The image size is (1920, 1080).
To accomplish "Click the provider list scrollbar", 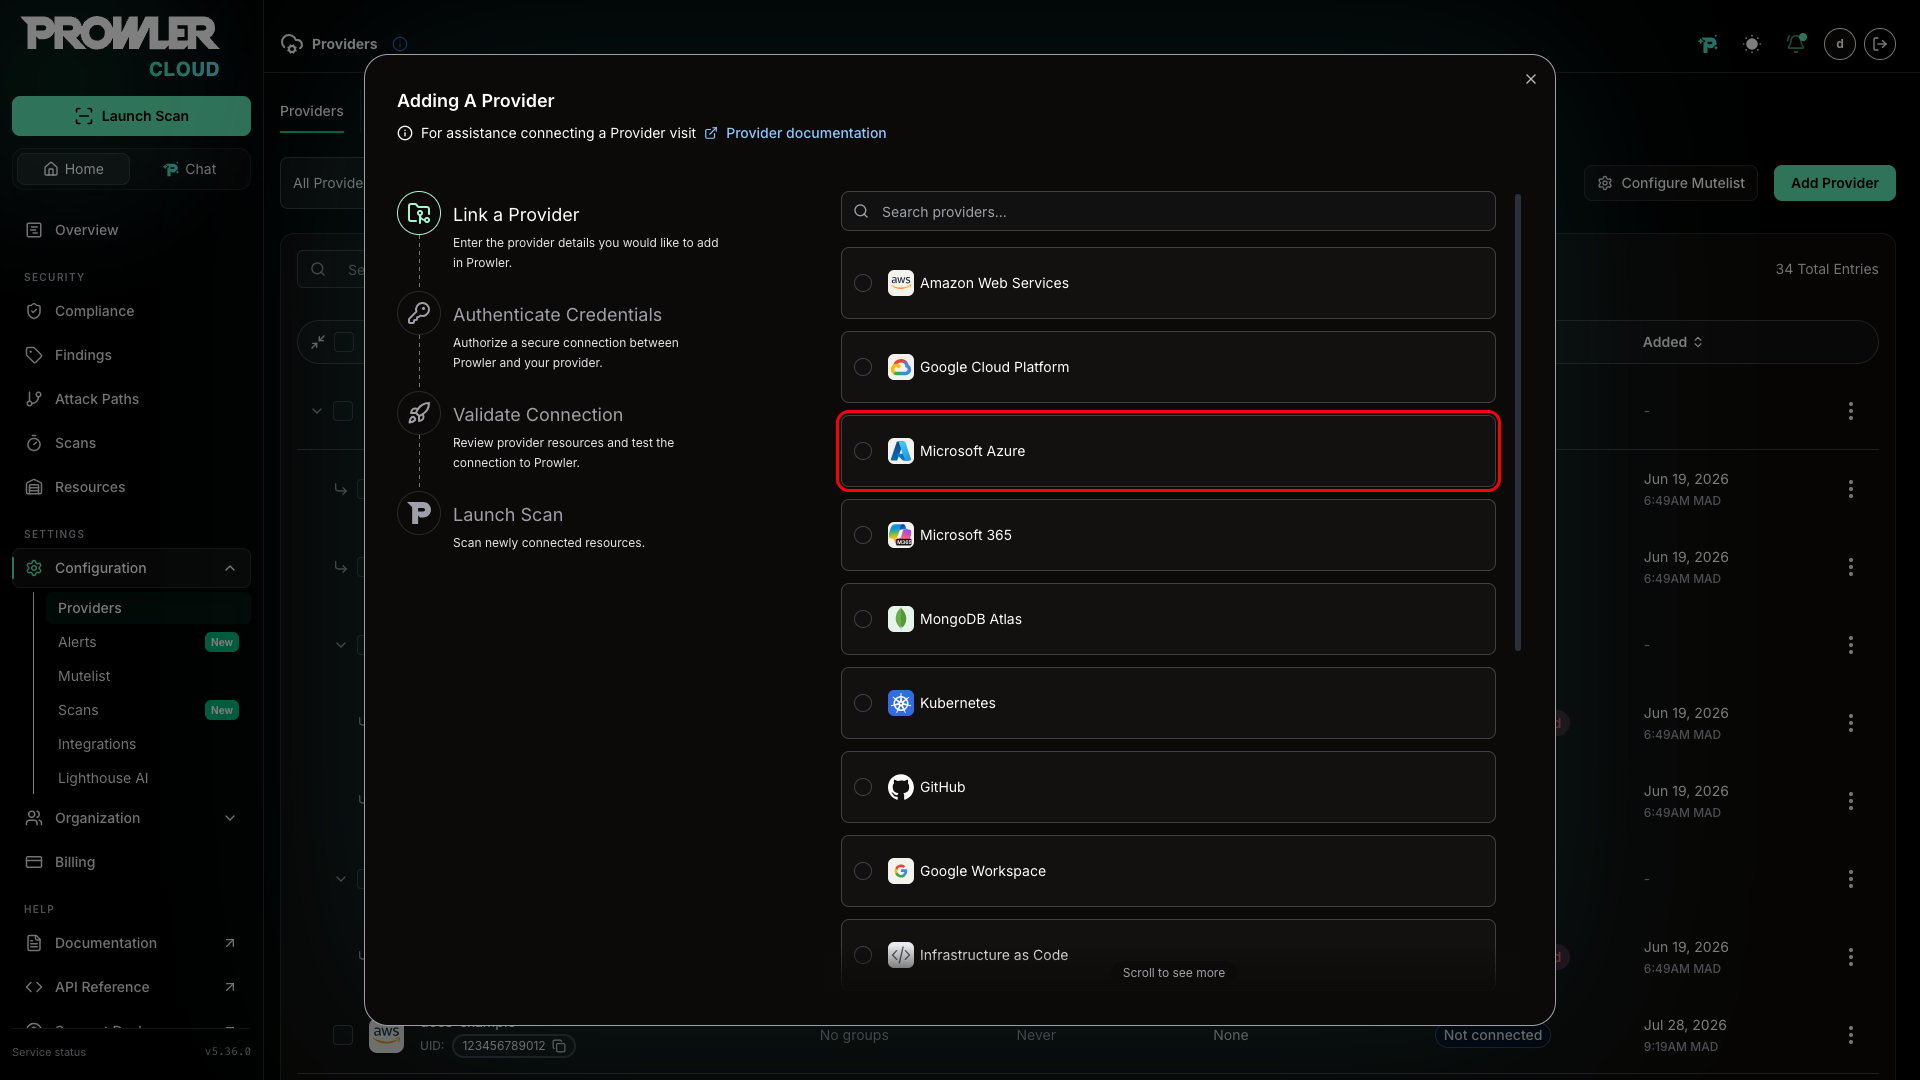I will pos(1518,422).
